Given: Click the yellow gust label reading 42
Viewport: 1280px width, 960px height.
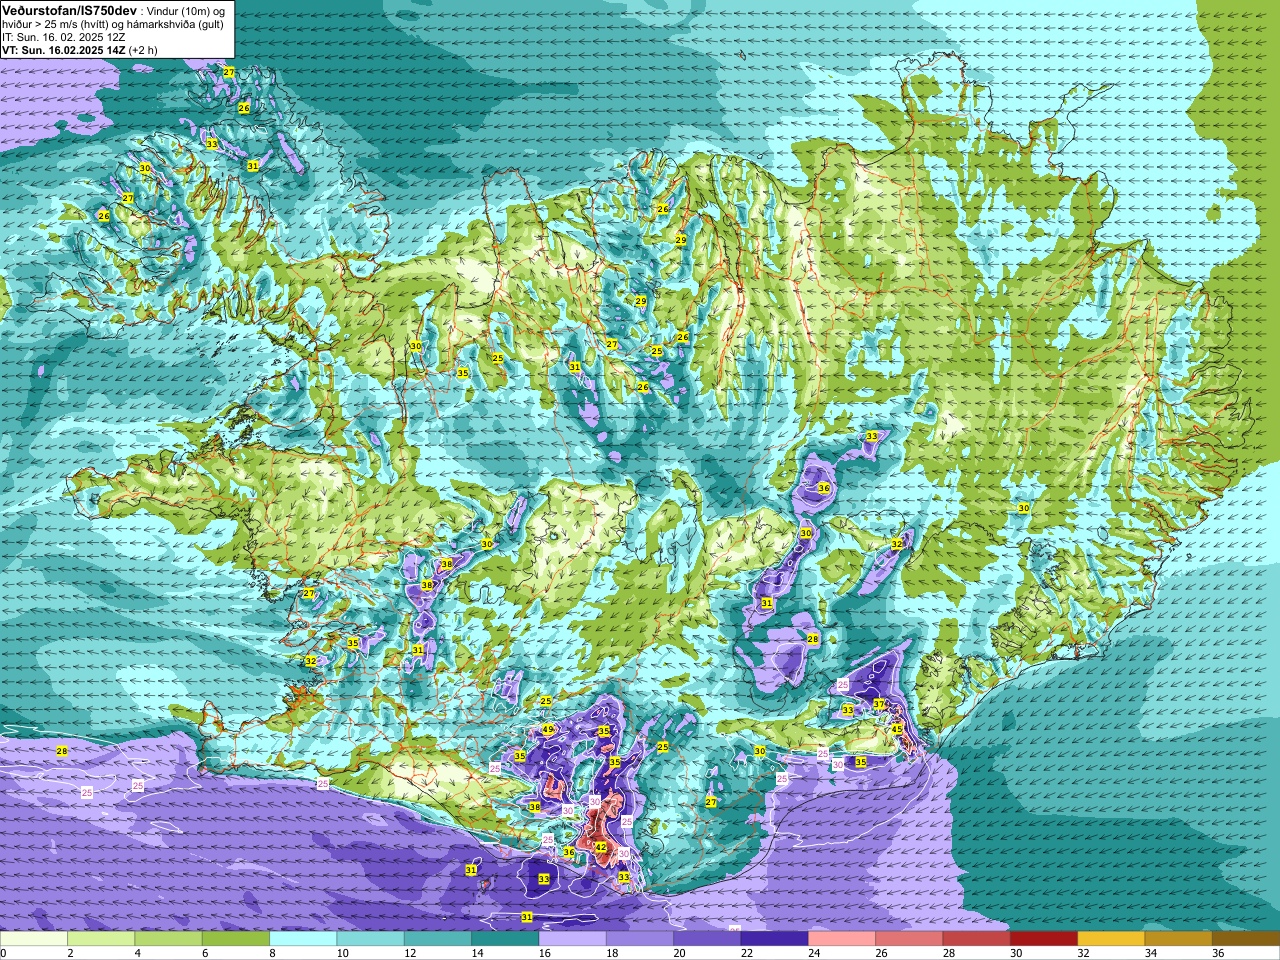Looking at the screenshot, I should click(601, 847).
